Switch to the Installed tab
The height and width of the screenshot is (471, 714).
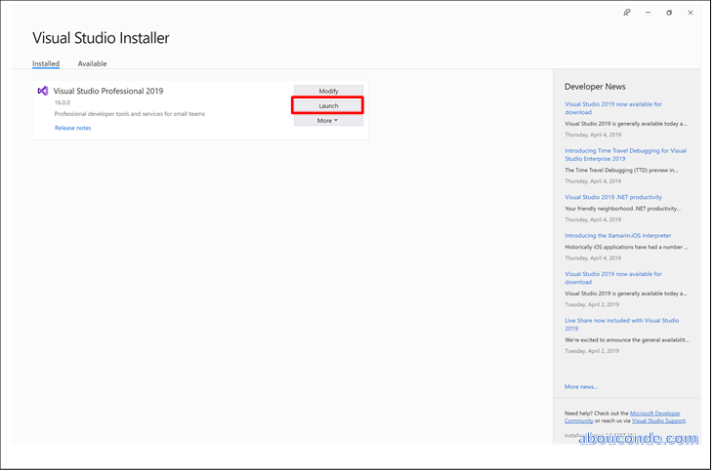(x=46, y=64)
